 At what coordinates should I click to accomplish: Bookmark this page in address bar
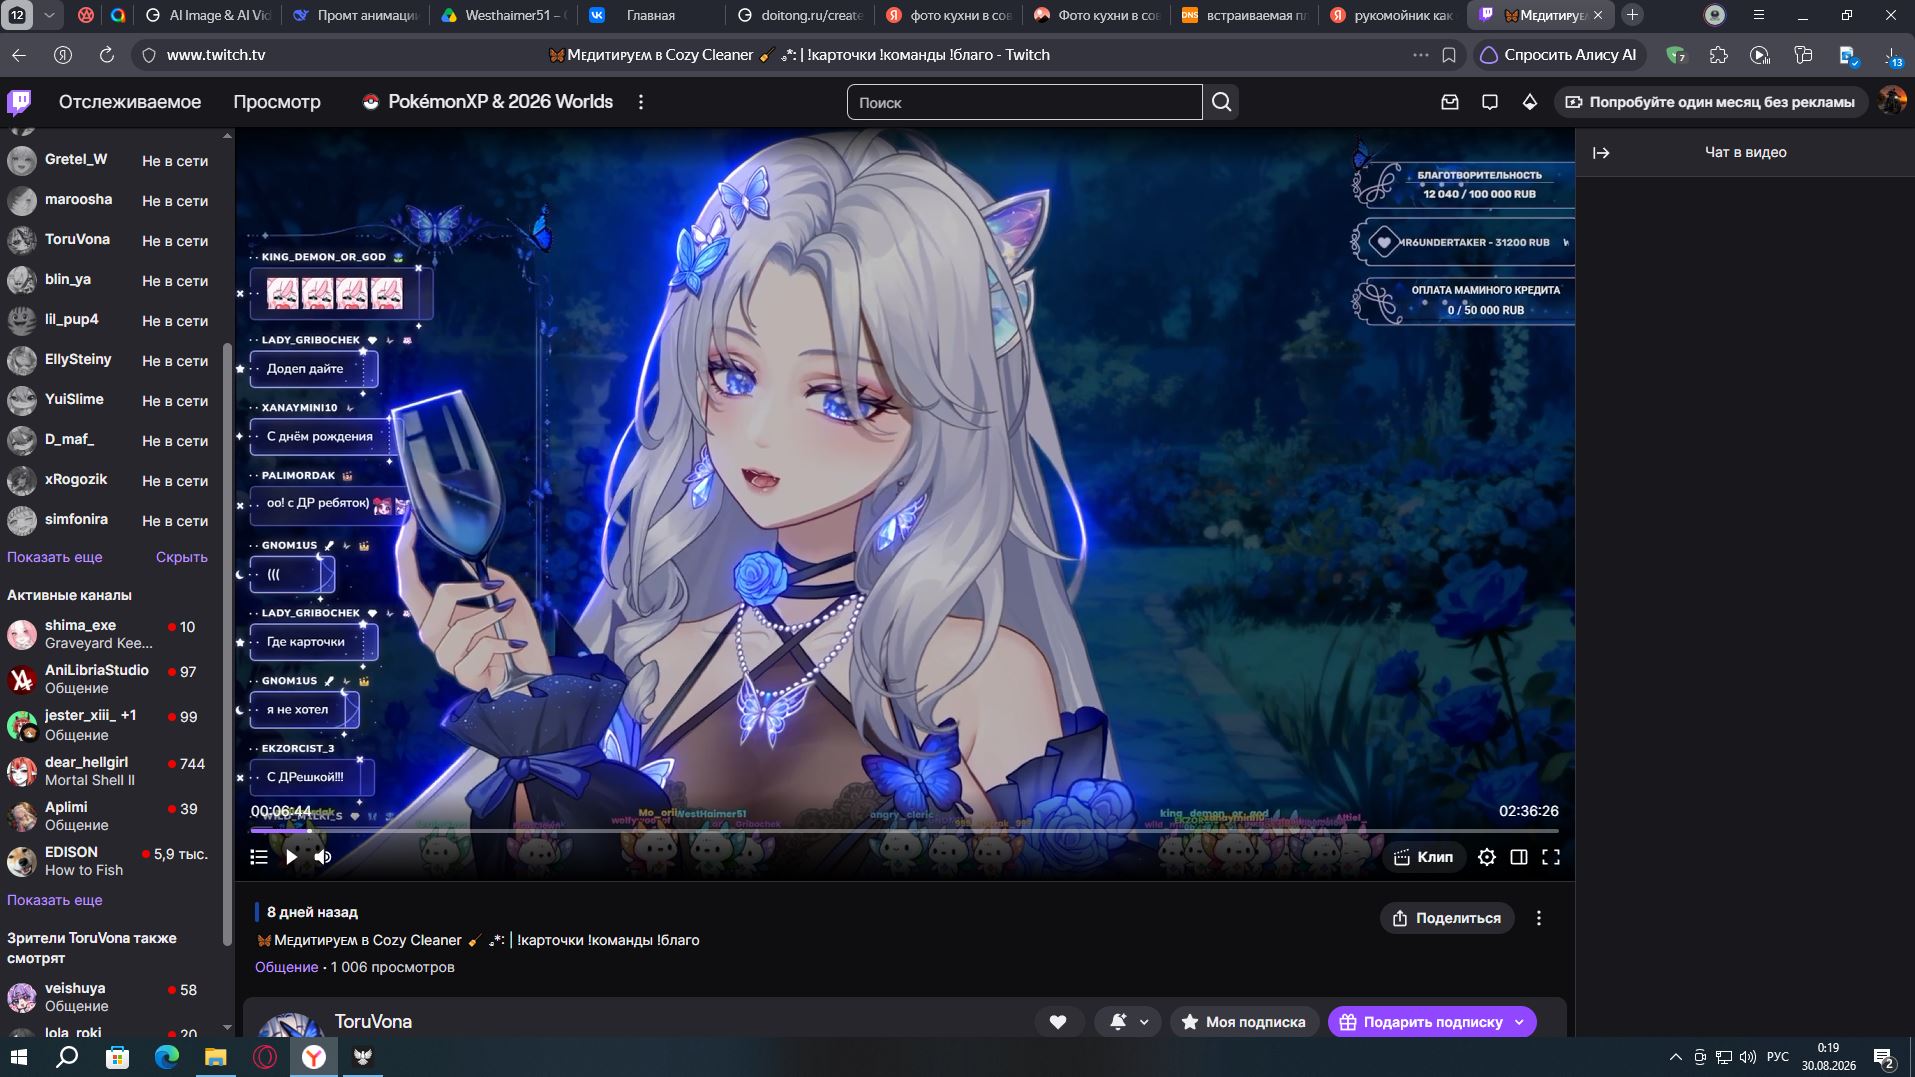(1449, 55)
